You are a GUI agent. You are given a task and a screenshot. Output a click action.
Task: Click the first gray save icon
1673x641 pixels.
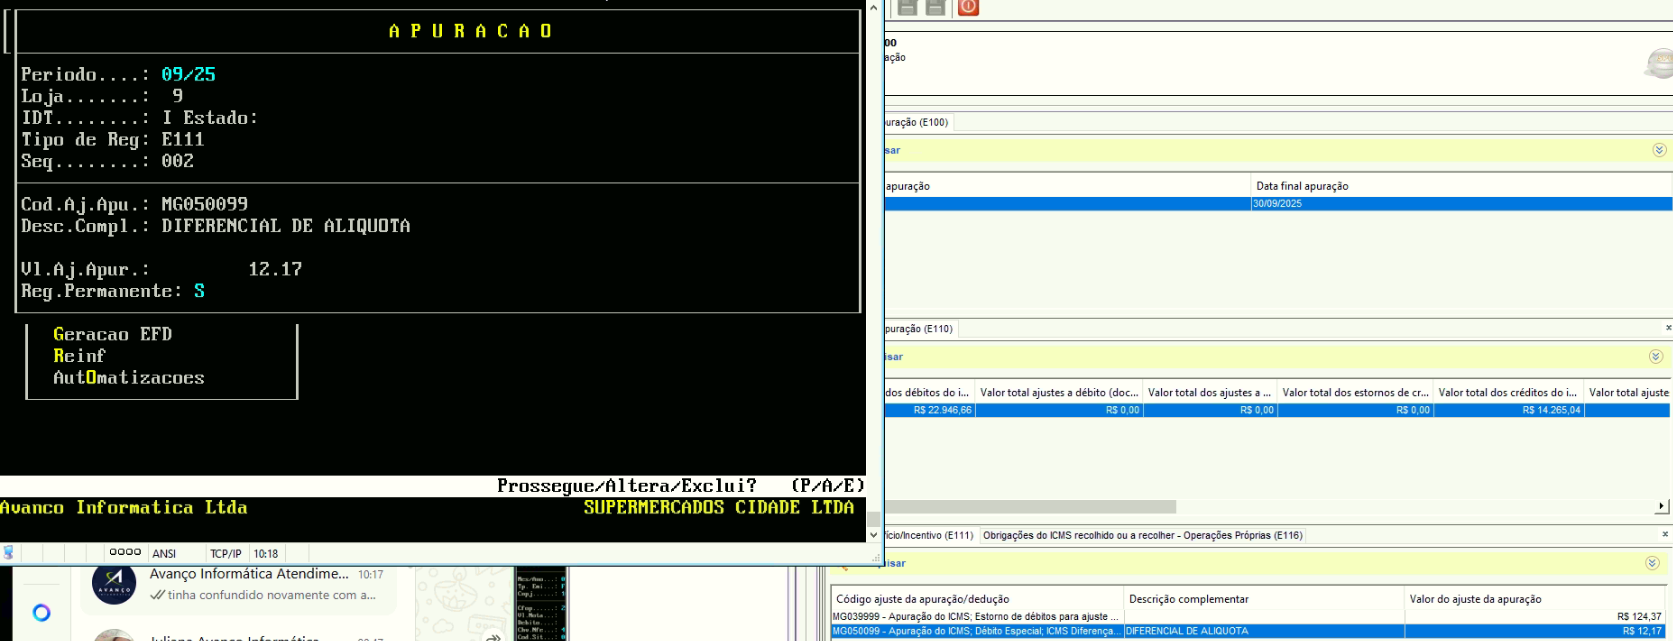tap(907, 7)
